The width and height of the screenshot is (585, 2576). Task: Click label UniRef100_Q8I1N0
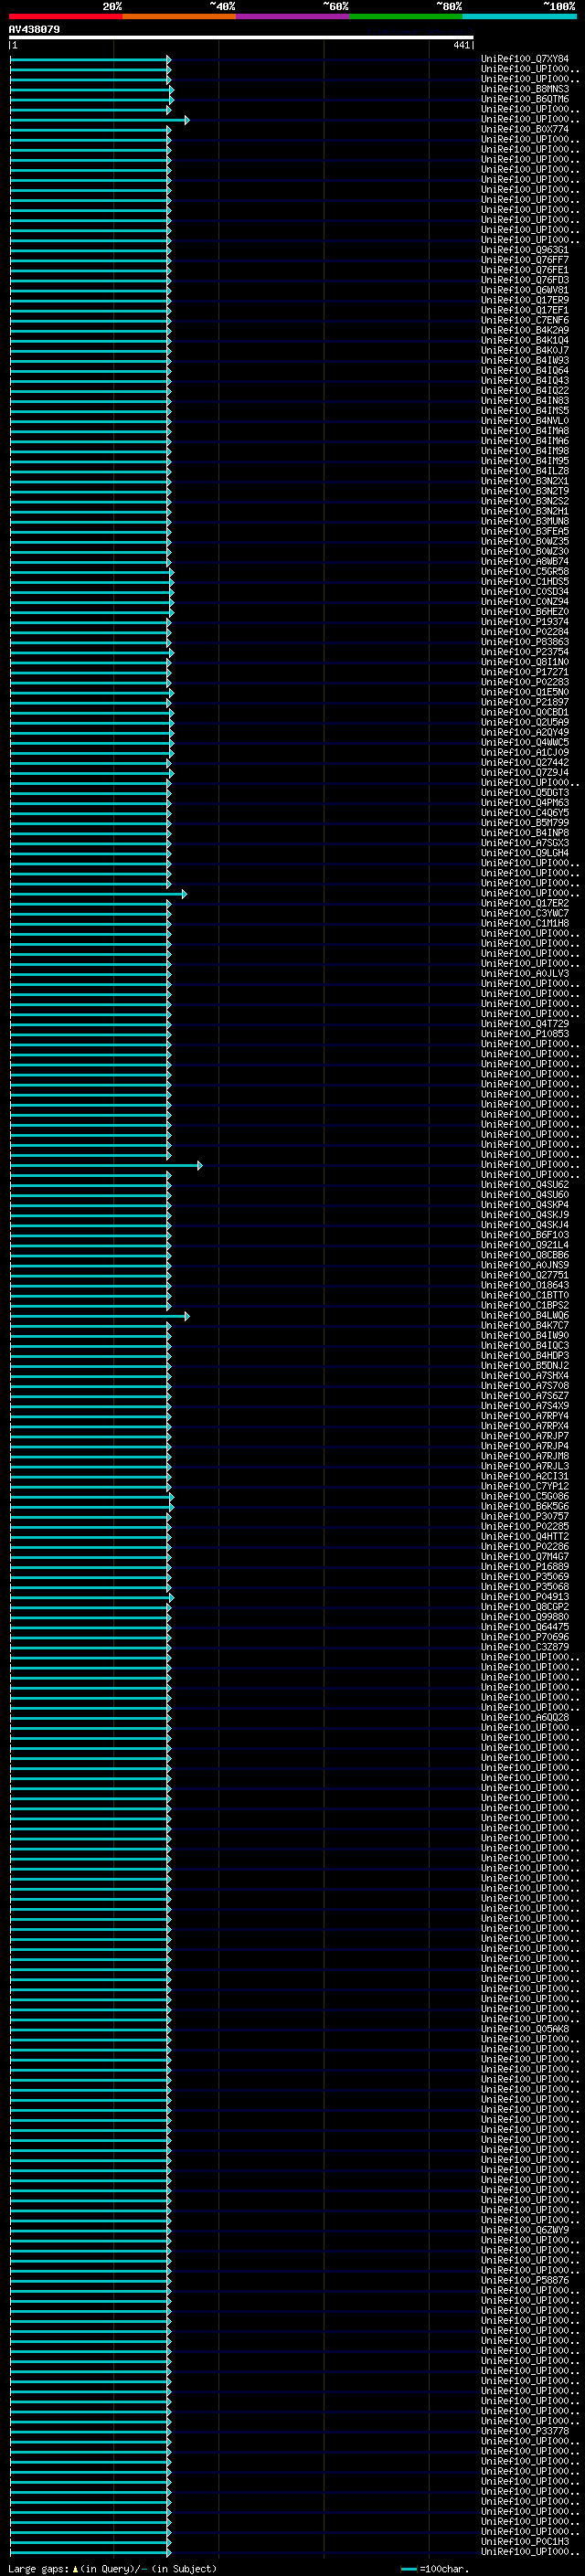click(525, 662)
